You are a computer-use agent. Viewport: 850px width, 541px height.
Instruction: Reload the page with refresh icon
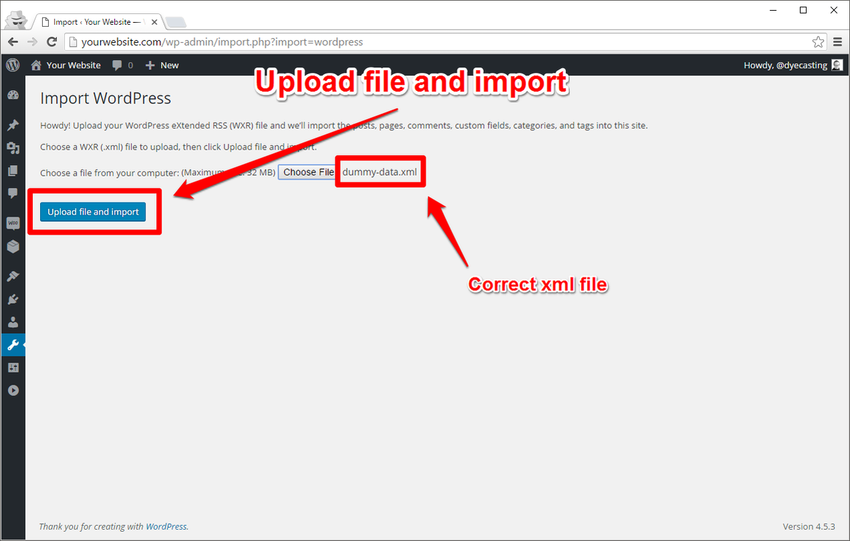[51, 42]
